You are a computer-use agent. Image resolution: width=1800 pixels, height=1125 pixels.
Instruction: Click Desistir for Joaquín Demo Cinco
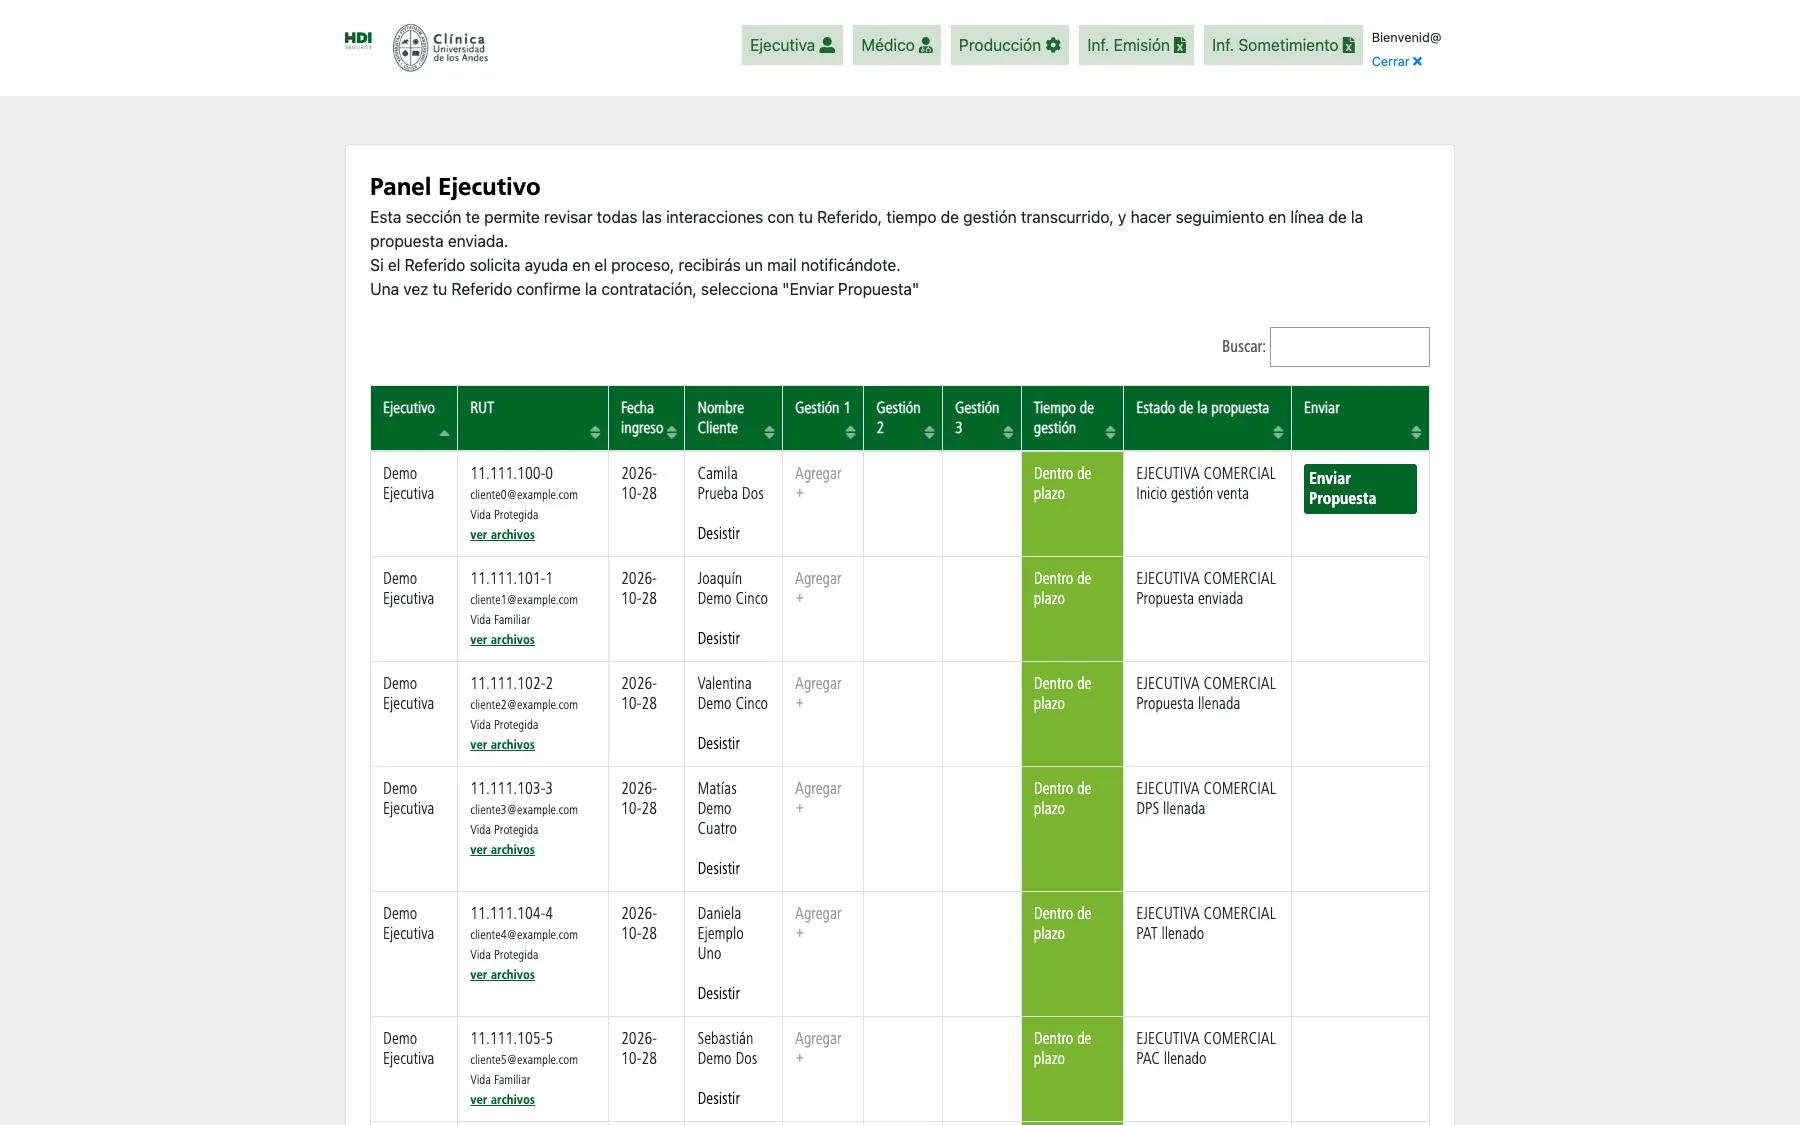719,639
